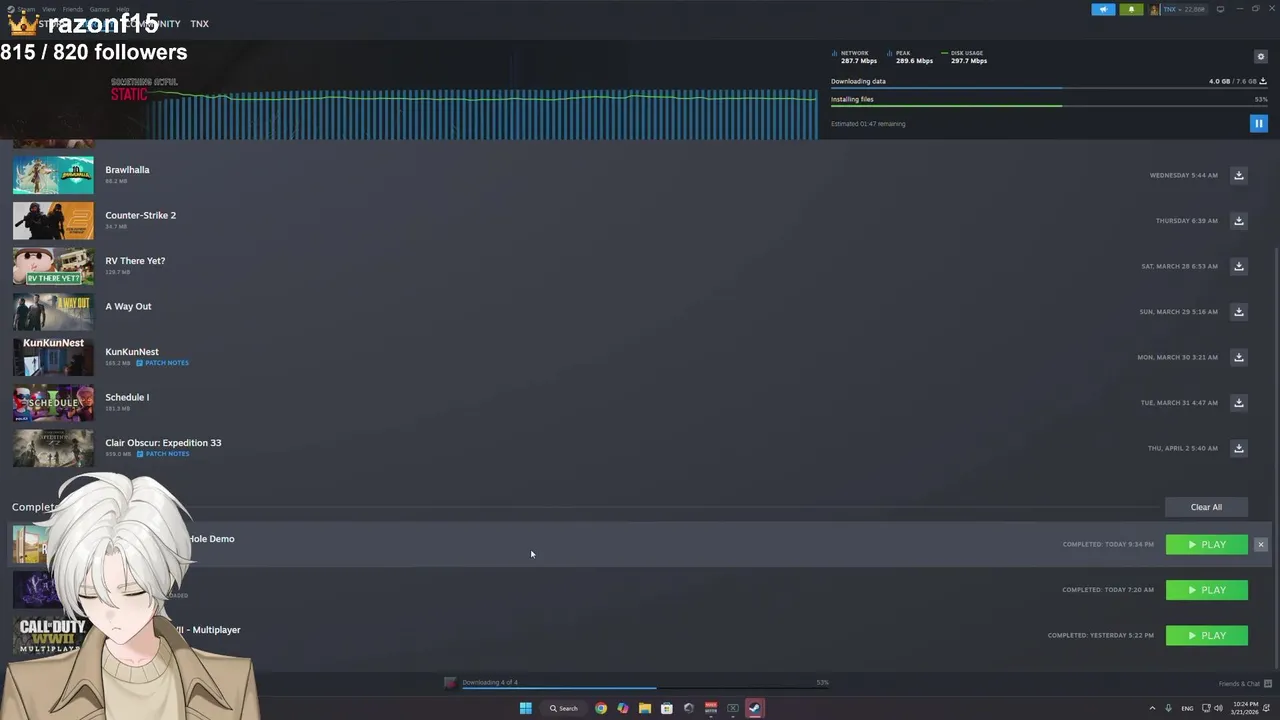The height and width of the screenshot is (720, 1280).
Task: Select Clair Obscur: Expedition 33 title
Action: coord(163,443)
